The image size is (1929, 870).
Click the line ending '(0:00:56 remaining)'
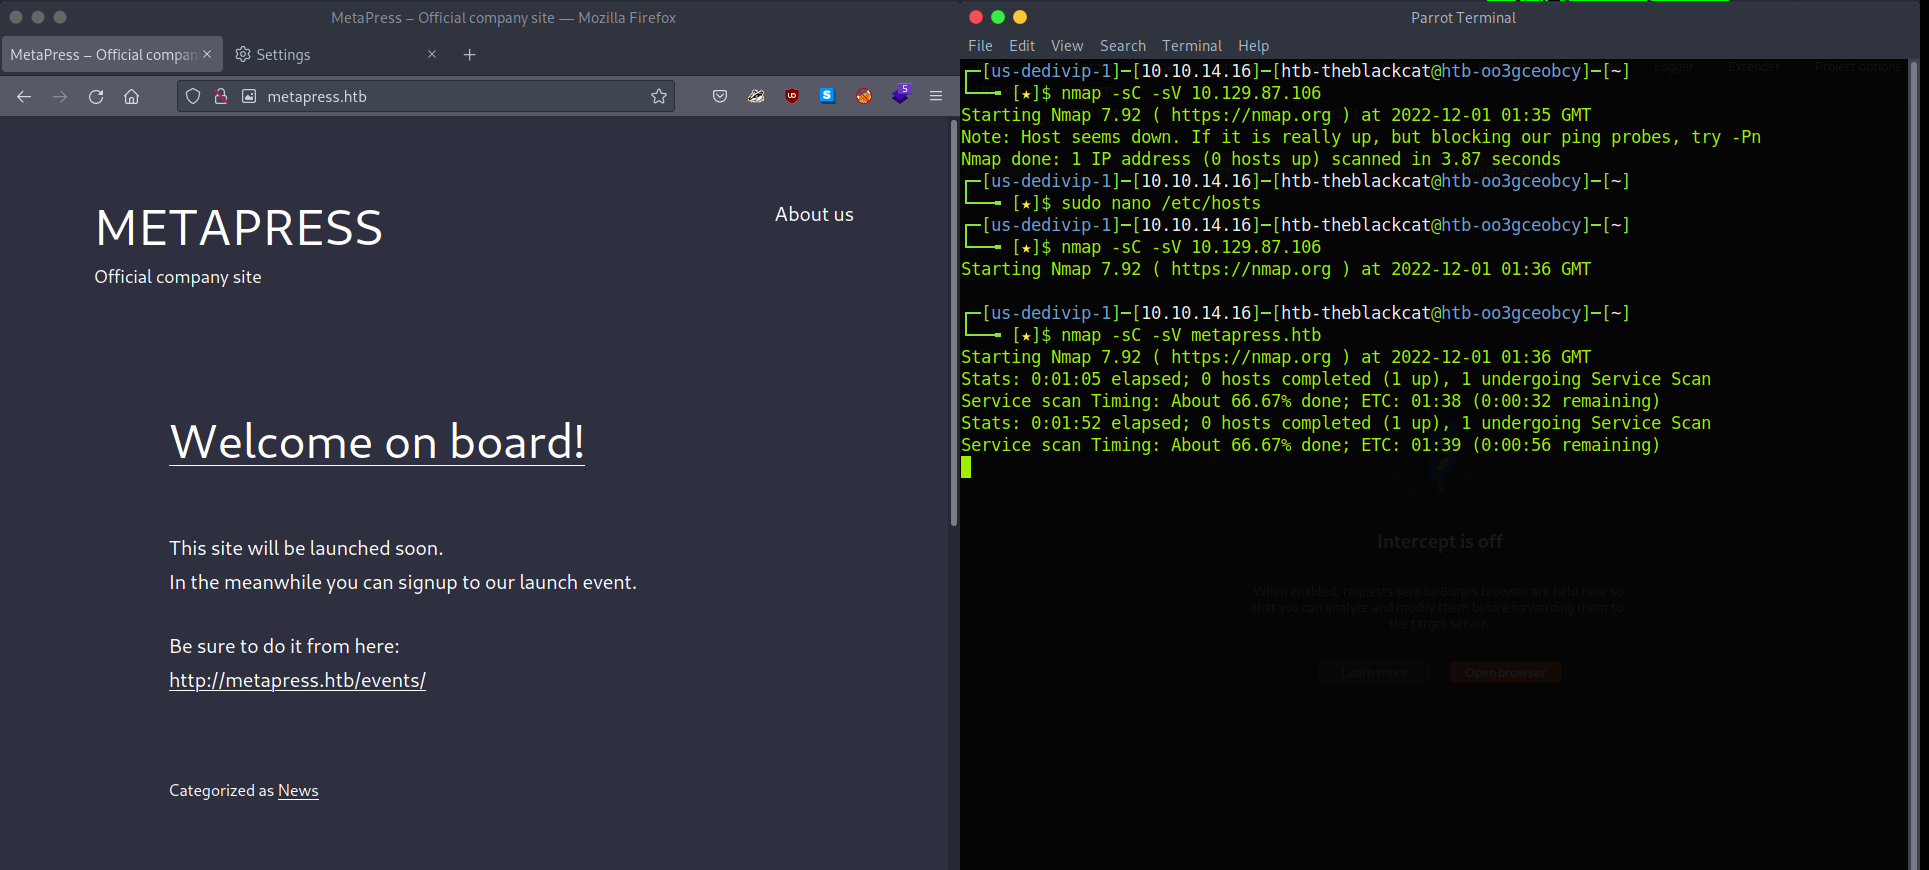pyautogui.click(x=1311, y=445)
